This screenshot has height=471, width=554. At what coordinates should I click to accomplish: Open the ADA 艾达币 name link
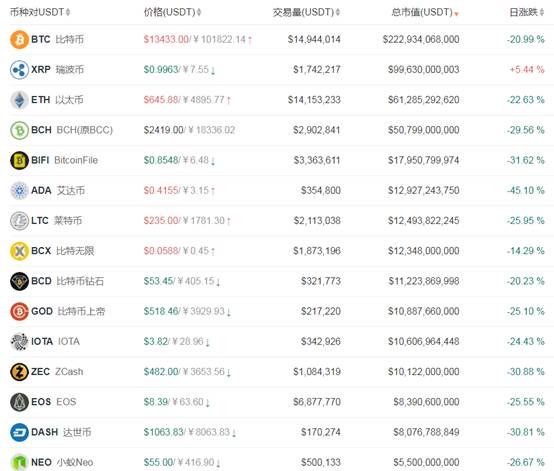tap(58, 190)
